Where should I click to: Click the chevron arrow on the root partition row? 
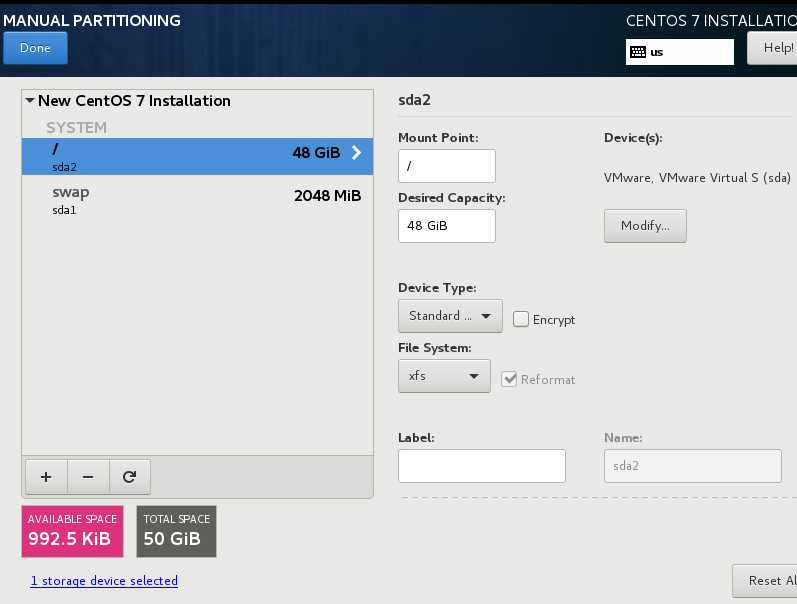point(357,153)
